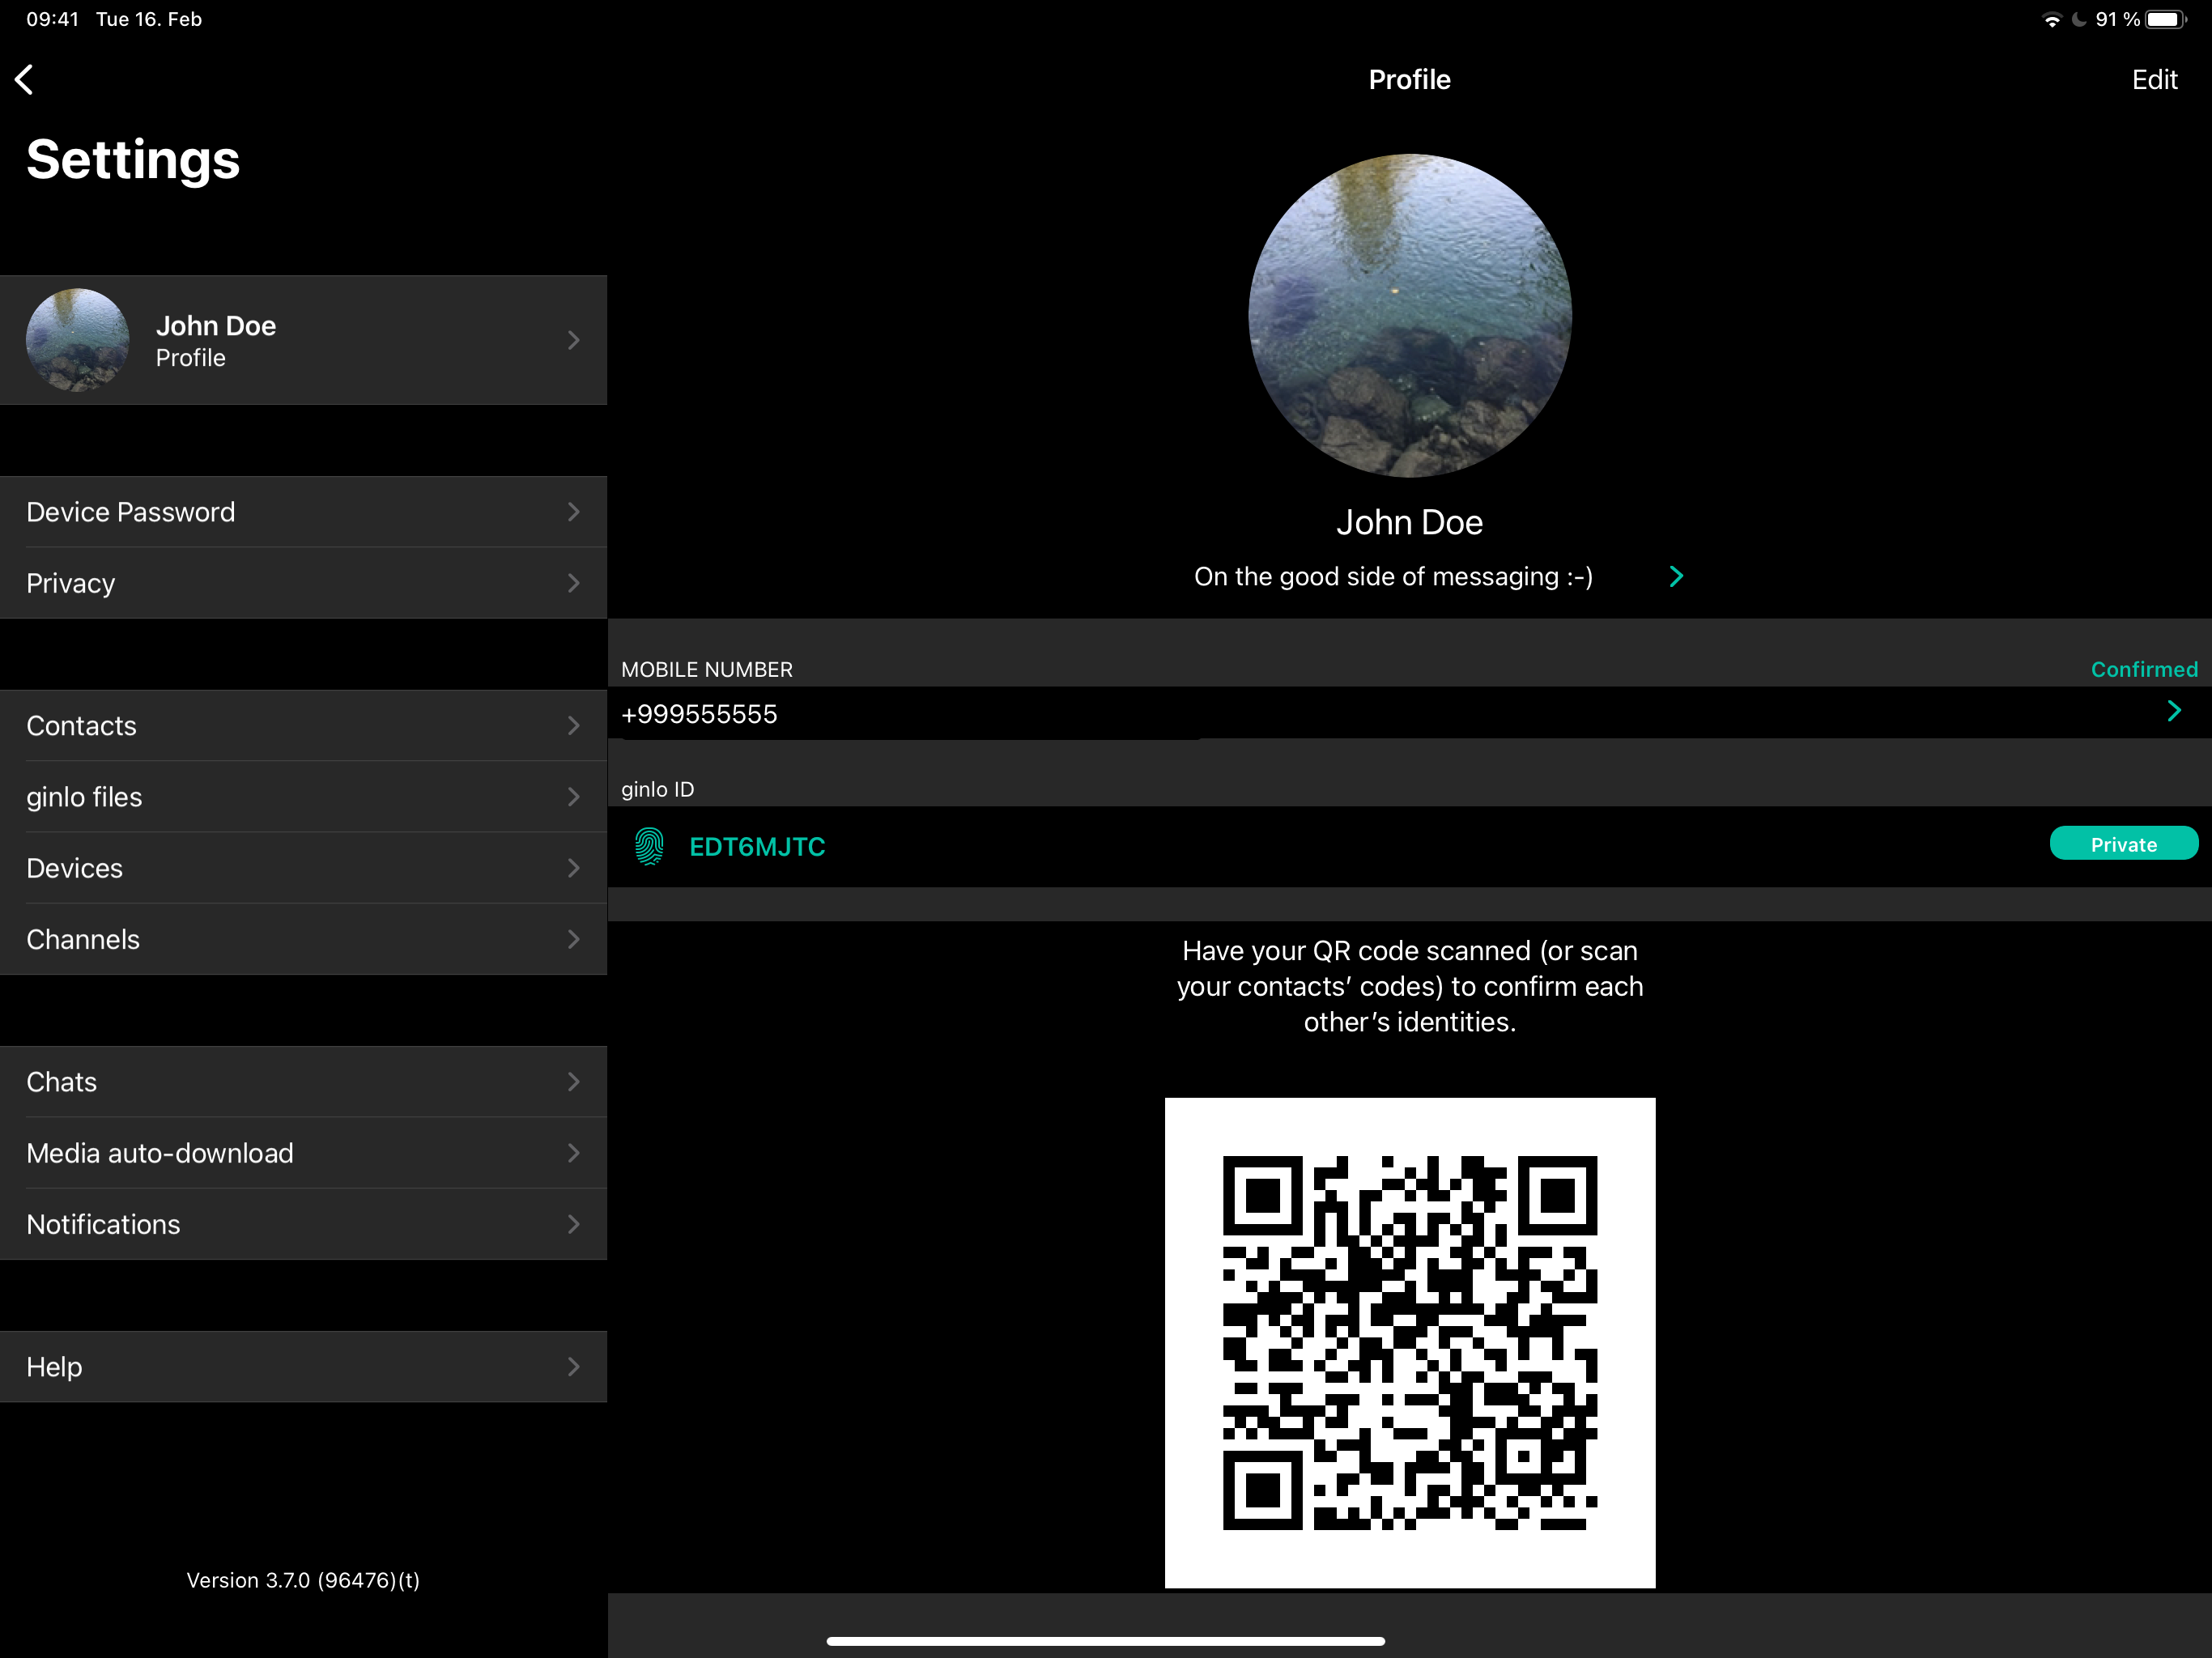Tap the QR code scanning instructions text
2212x1658 pixels.
point(1409,986)
